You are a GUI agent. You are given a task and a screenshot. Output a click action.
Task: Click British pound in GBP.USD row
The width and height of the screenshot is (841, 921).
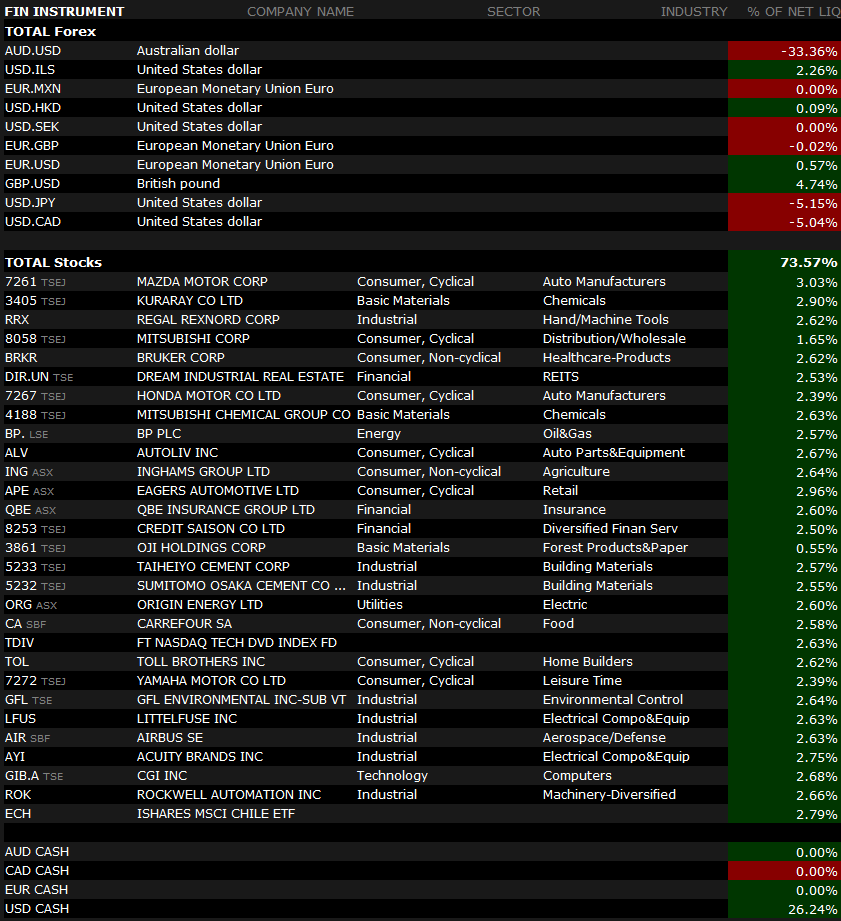pos(179,184)
